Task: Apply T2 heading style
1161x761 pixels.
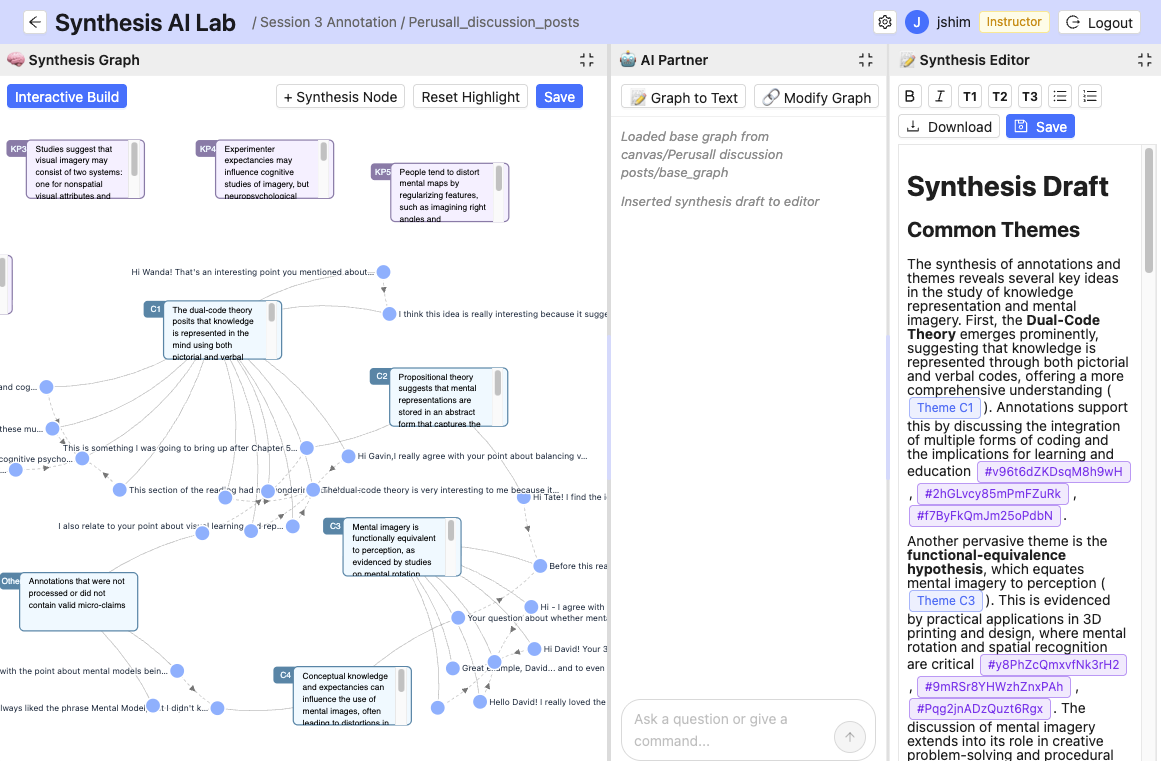Action: (1000, 96)
